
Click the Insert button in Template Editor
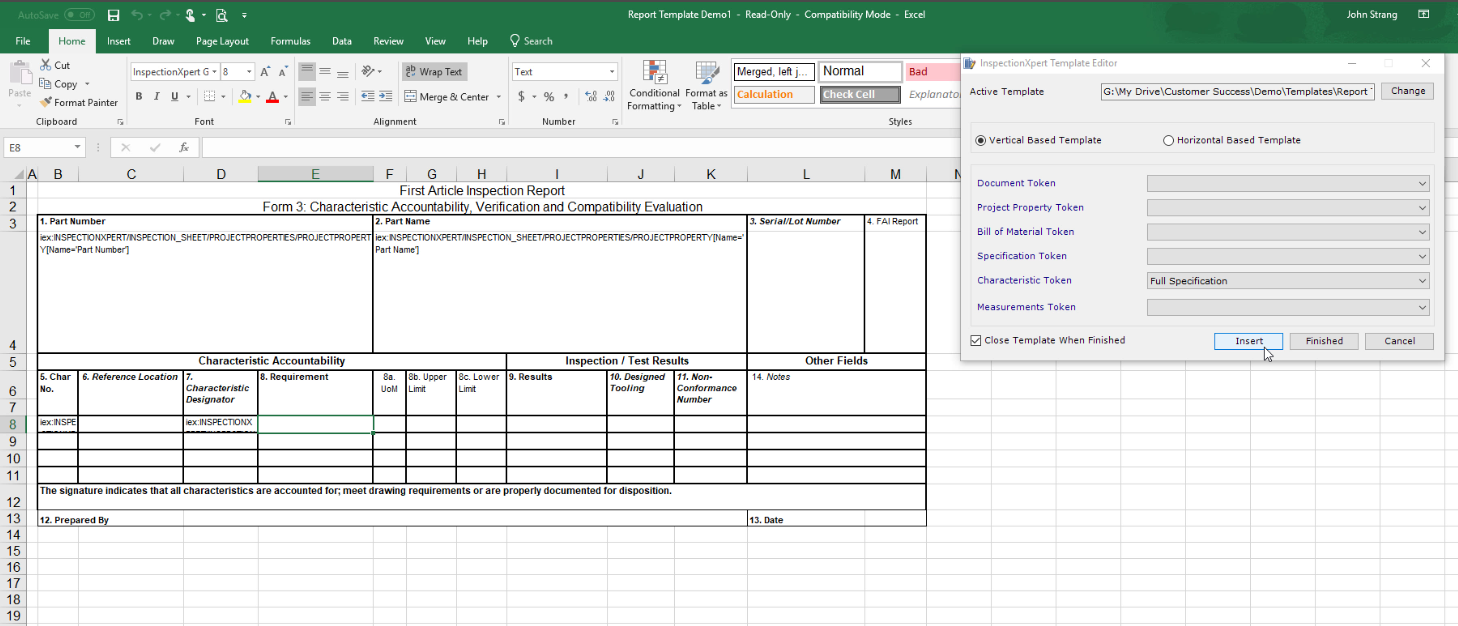coord(1248,340)
